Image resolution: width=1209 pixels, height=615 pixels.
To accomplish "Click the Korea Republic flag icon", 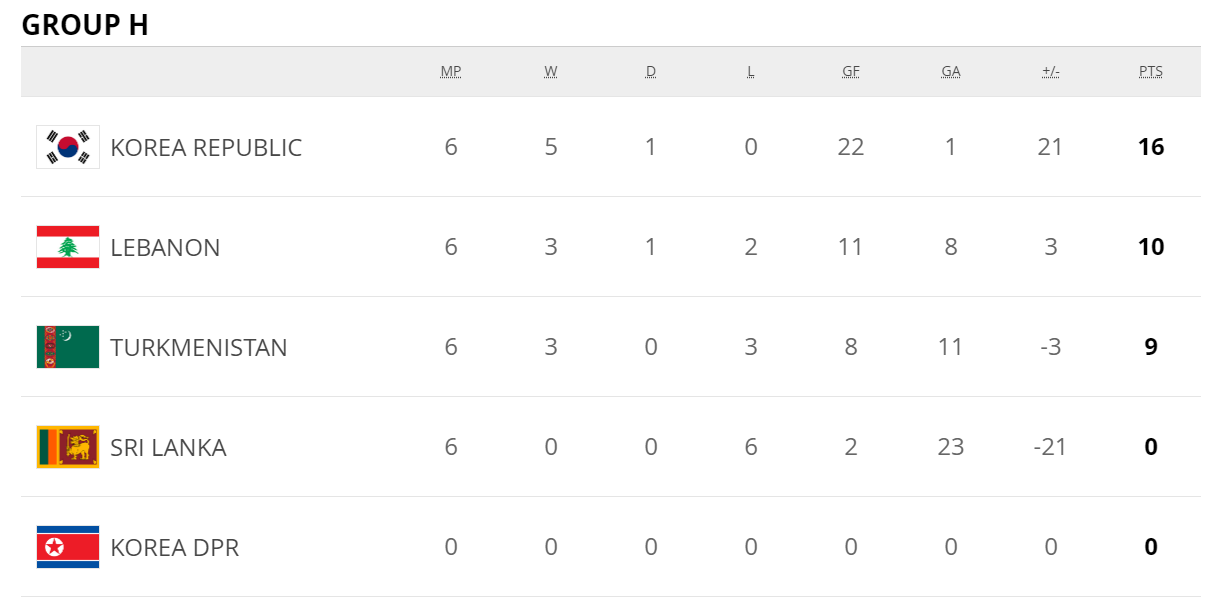I will (x=68, y=147).
